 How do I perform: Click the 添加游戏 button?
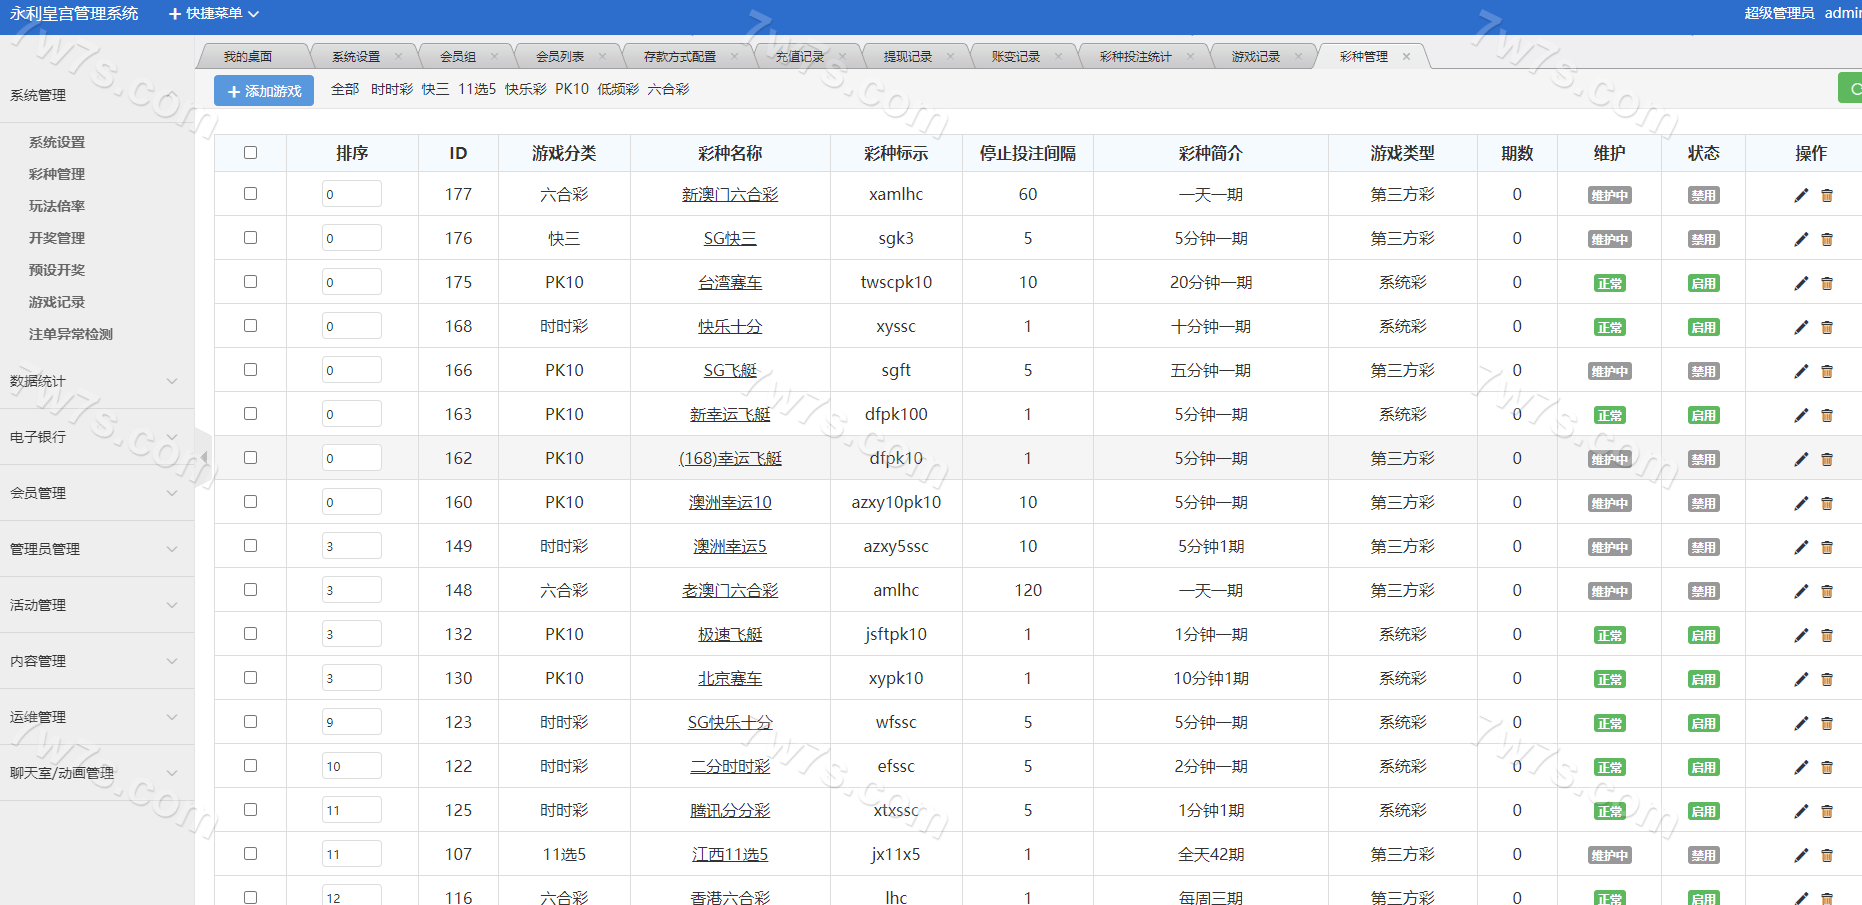[264, 91]
